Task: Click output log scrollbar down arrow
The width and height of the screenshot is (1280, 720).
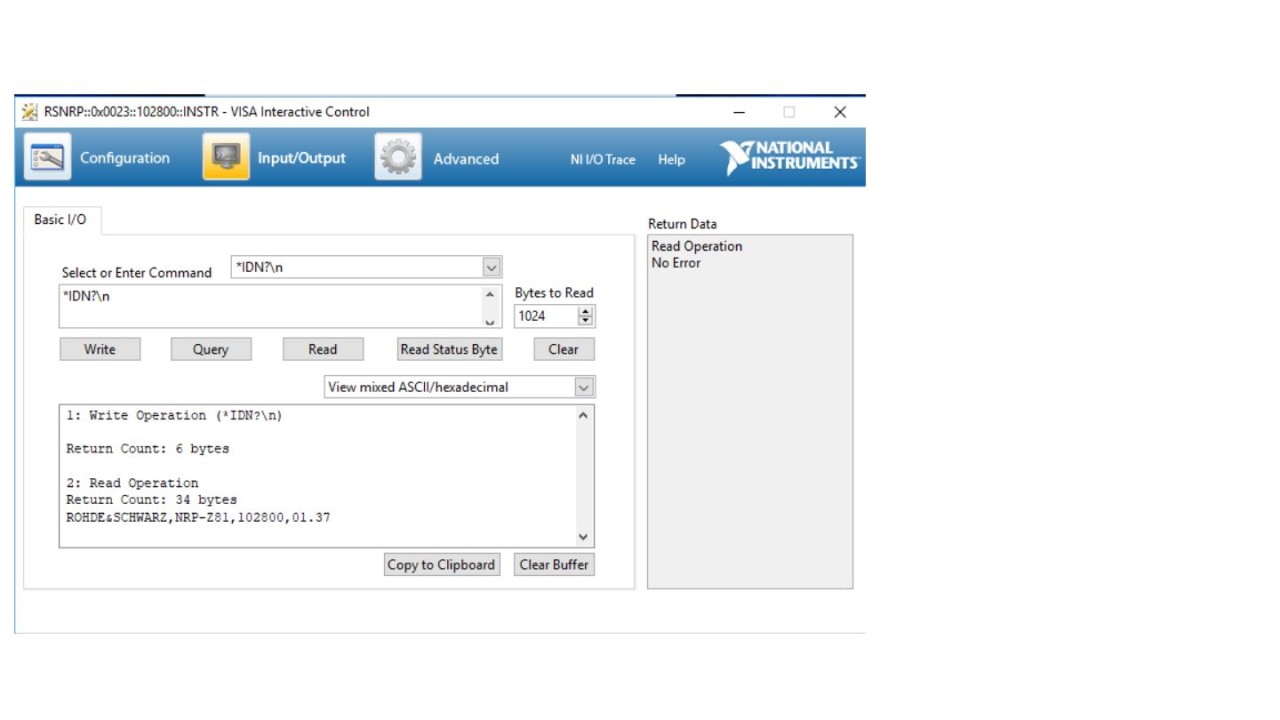Action: [x=584, y=537]
